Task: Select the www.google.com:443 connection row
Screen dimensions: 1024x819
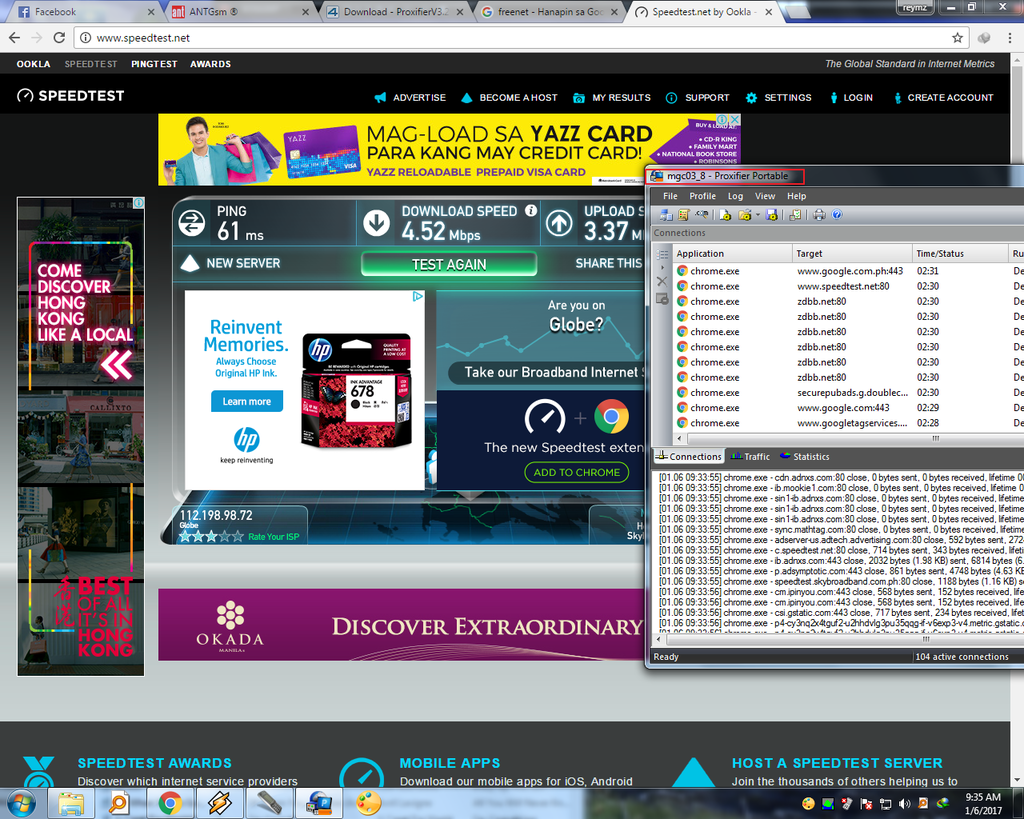Action: 848,408
